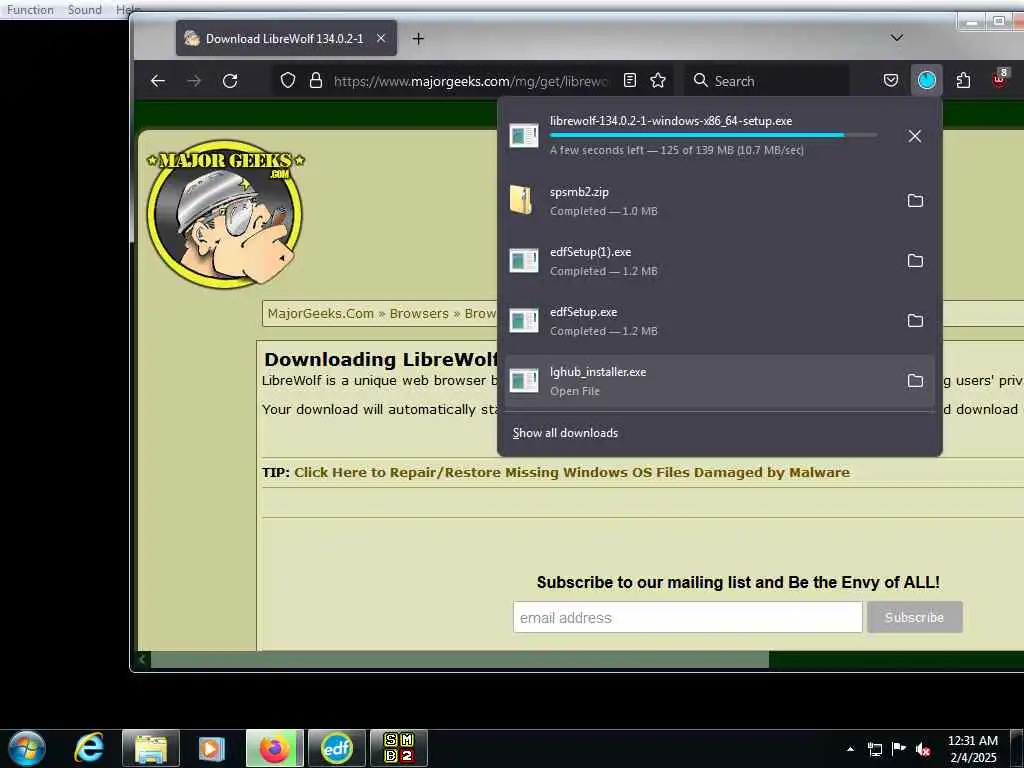Click the MajorGeeks logo
This screenshot has width=1024, height=768.
(x=225, y=212)
